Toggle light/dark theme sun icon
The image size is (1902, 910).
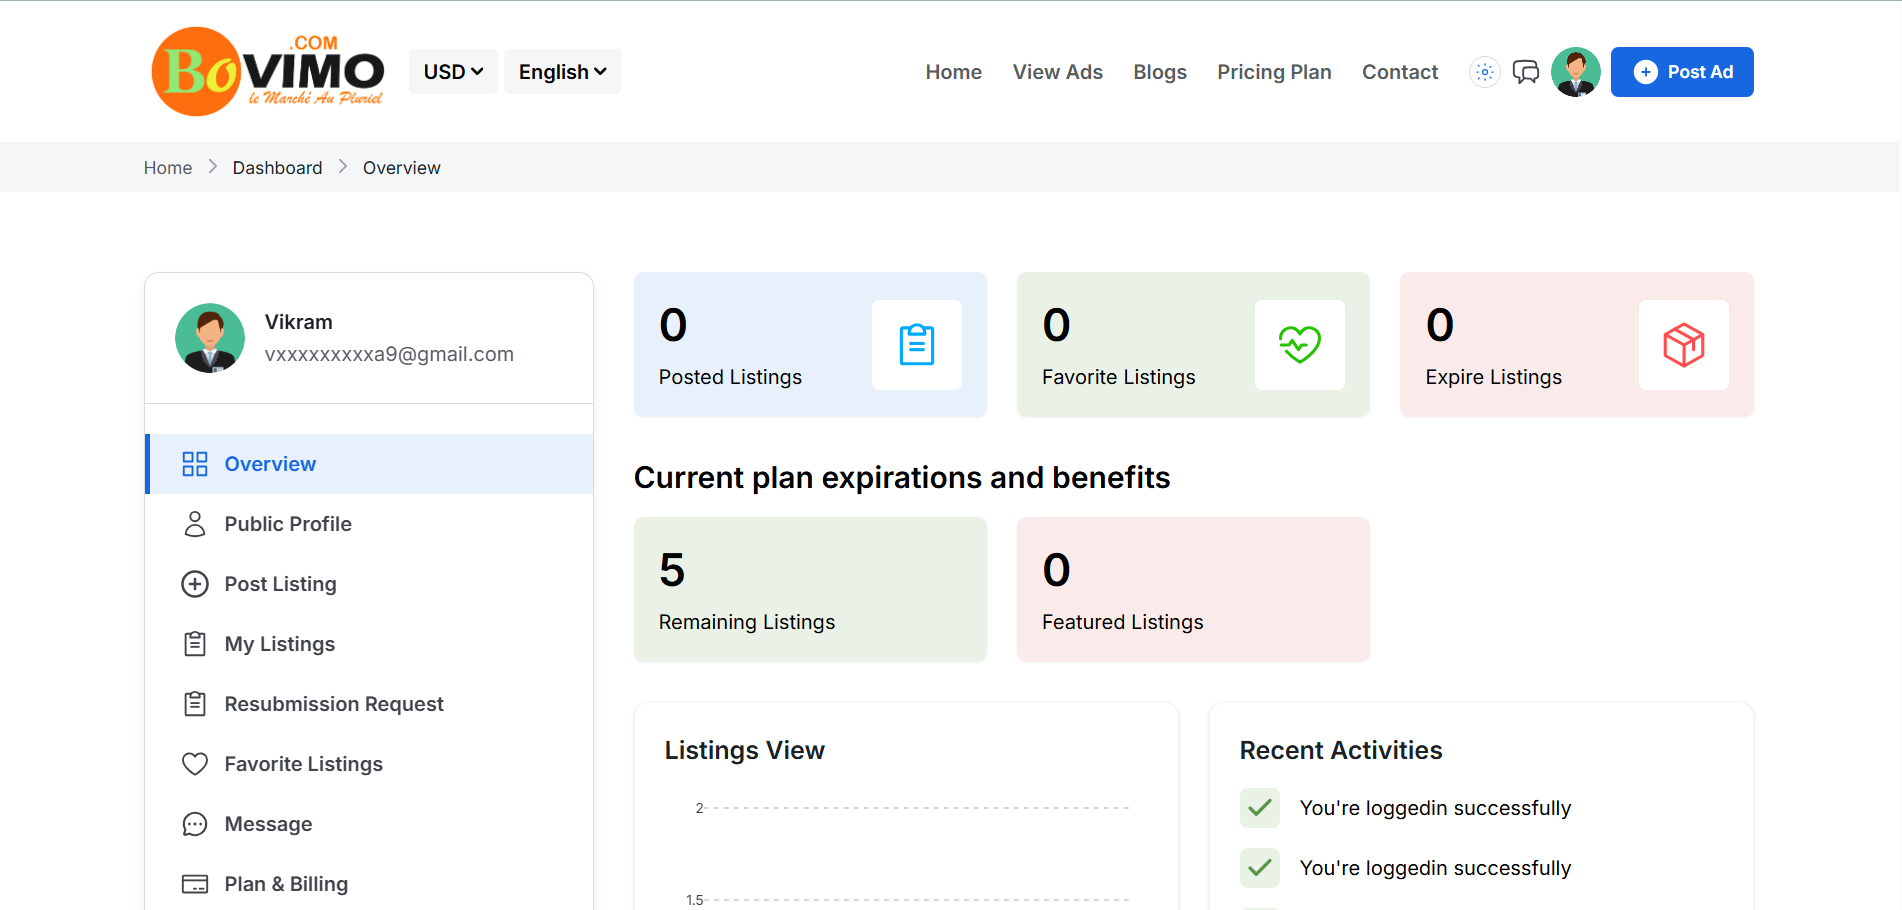(x=1485, y=72)
